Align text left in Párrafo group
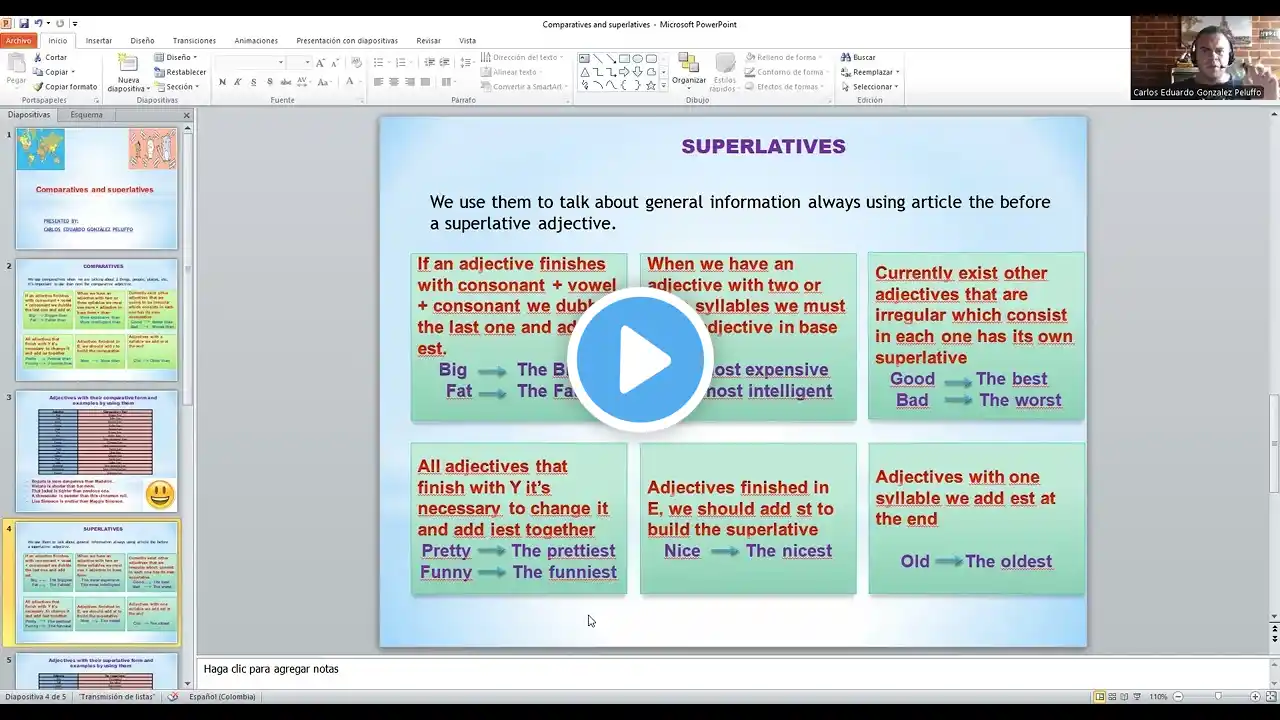The image size is (1280, 720). point(378,82)
